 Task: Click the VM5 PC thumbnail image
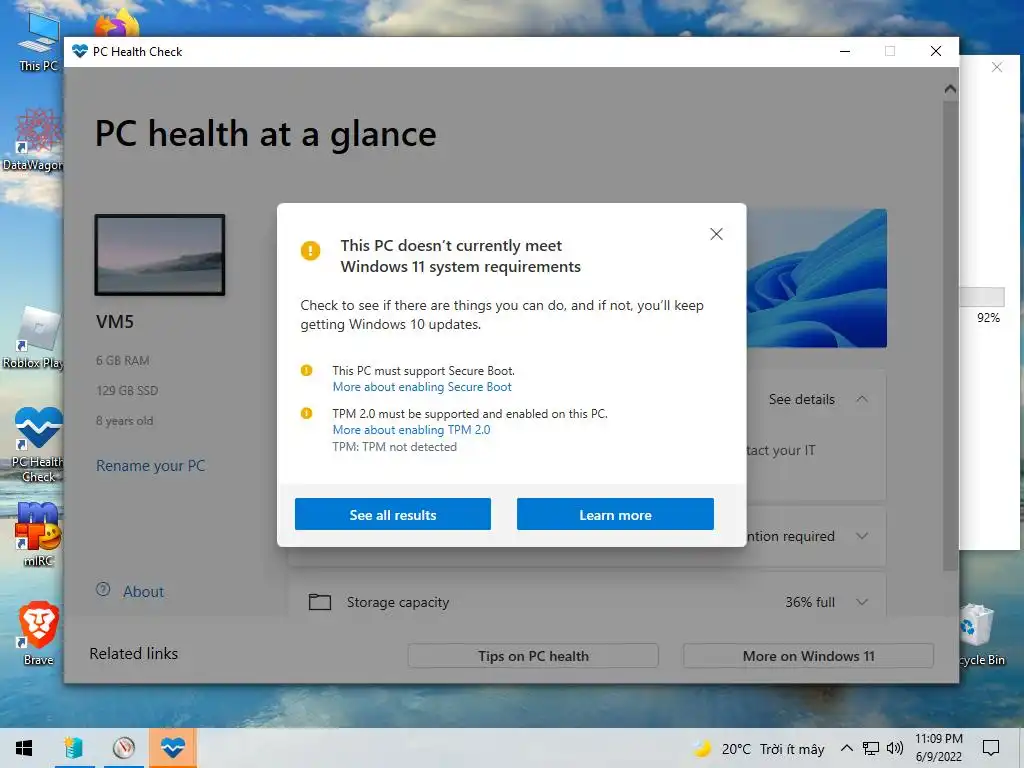tap(160, 255)
